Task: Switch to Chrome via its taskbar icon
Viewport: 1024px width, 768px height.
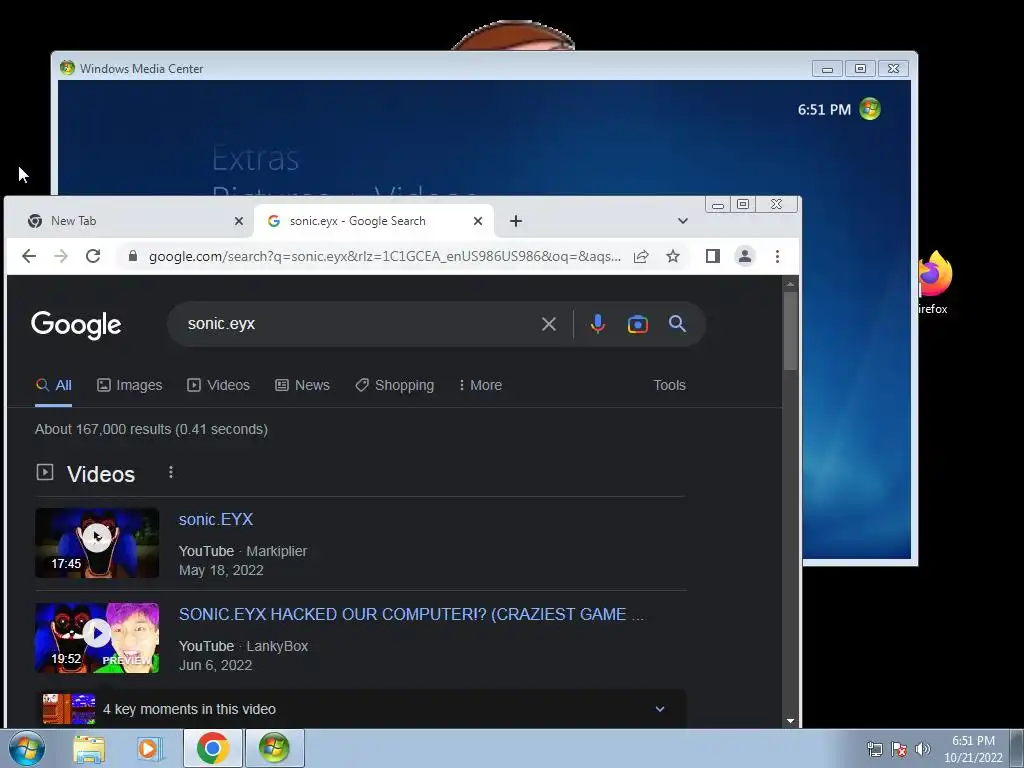Action: click(212, 748)
